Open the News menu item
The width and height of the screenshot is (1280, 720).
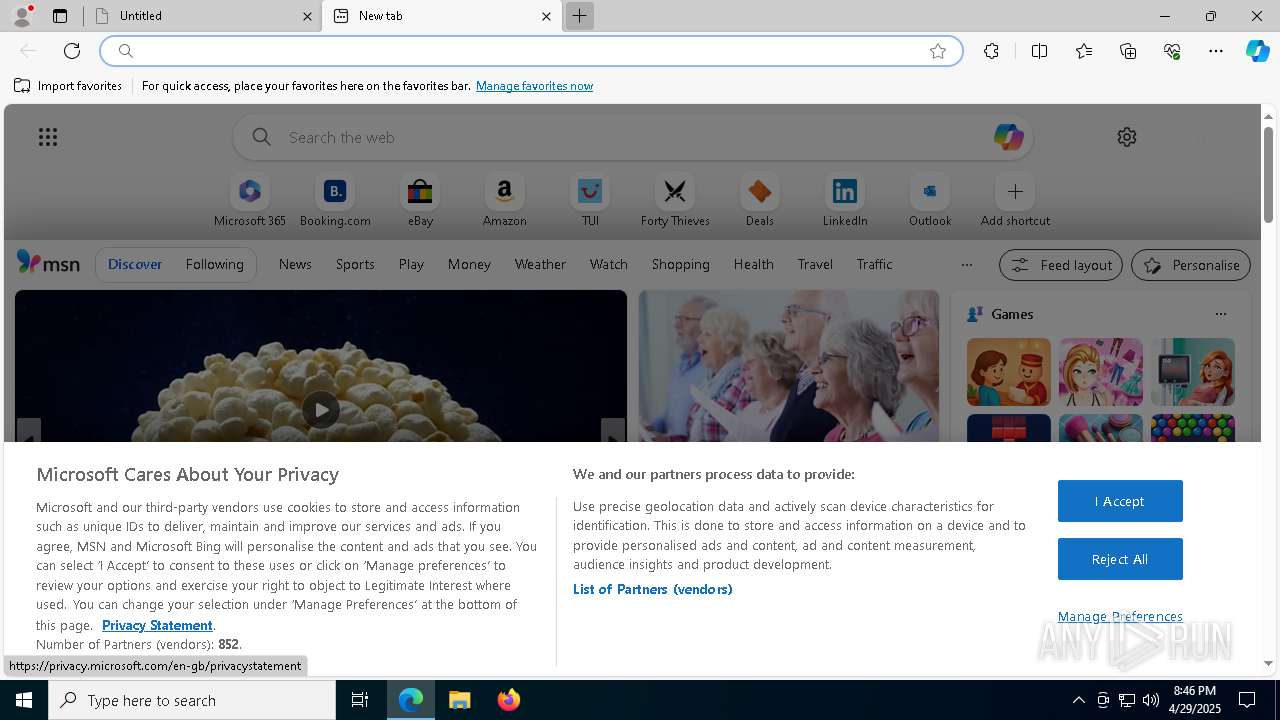coord(295,264)
